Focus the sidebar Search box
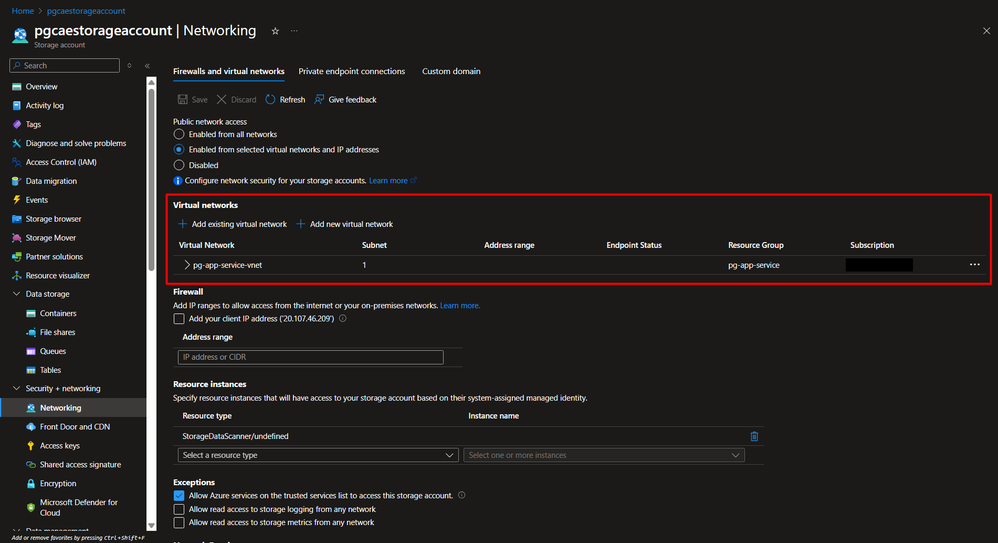The width and height of the screenshot is (998, 543). [64, 66]
